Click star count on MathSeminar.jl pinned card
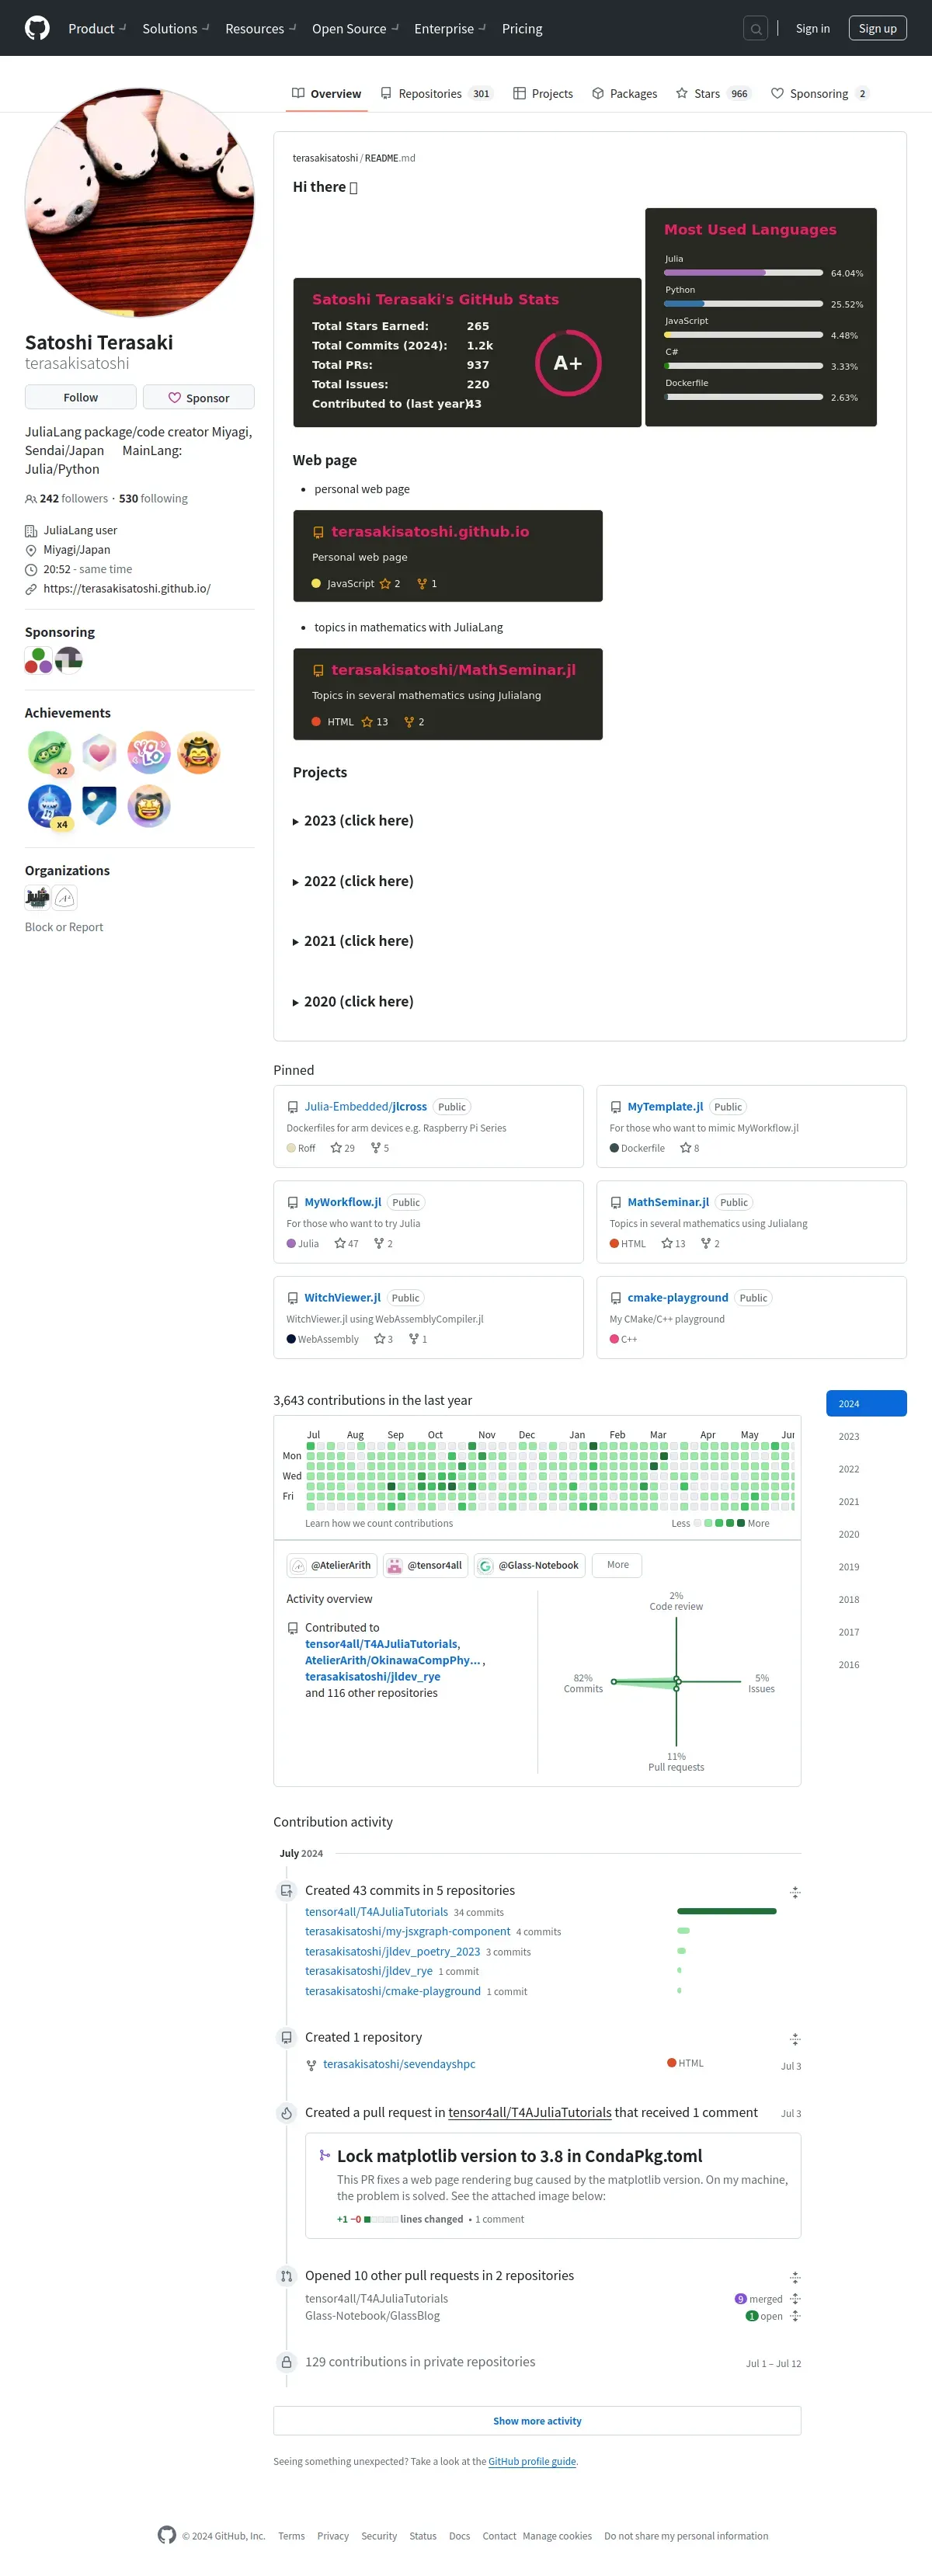The height and width of the screenshot is (2576, 932). click(673, 1243)
